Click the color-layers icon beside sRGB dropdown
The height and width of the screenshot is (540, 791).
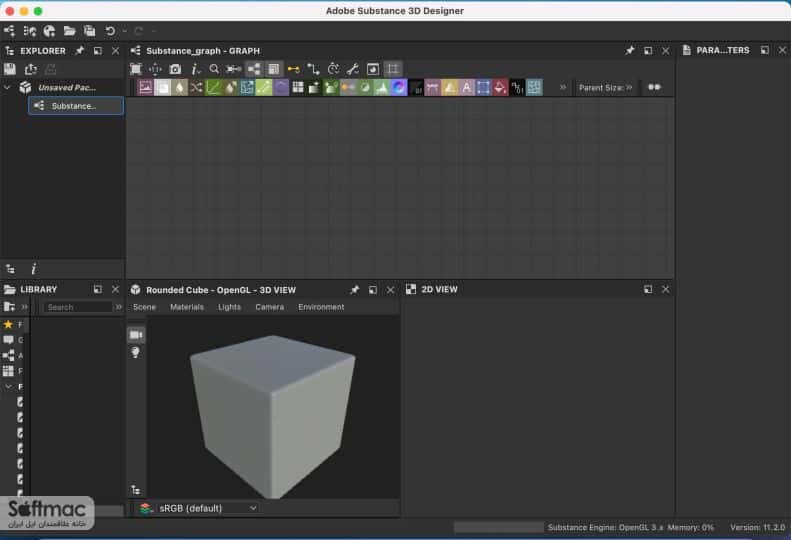145,508
